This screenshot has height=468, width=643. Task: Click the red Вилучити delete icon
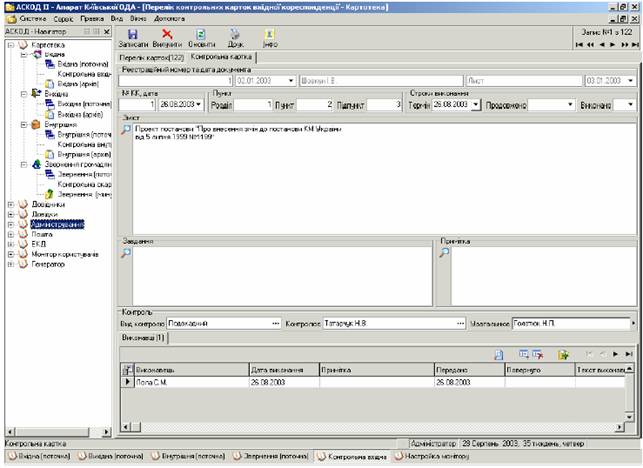167,34
